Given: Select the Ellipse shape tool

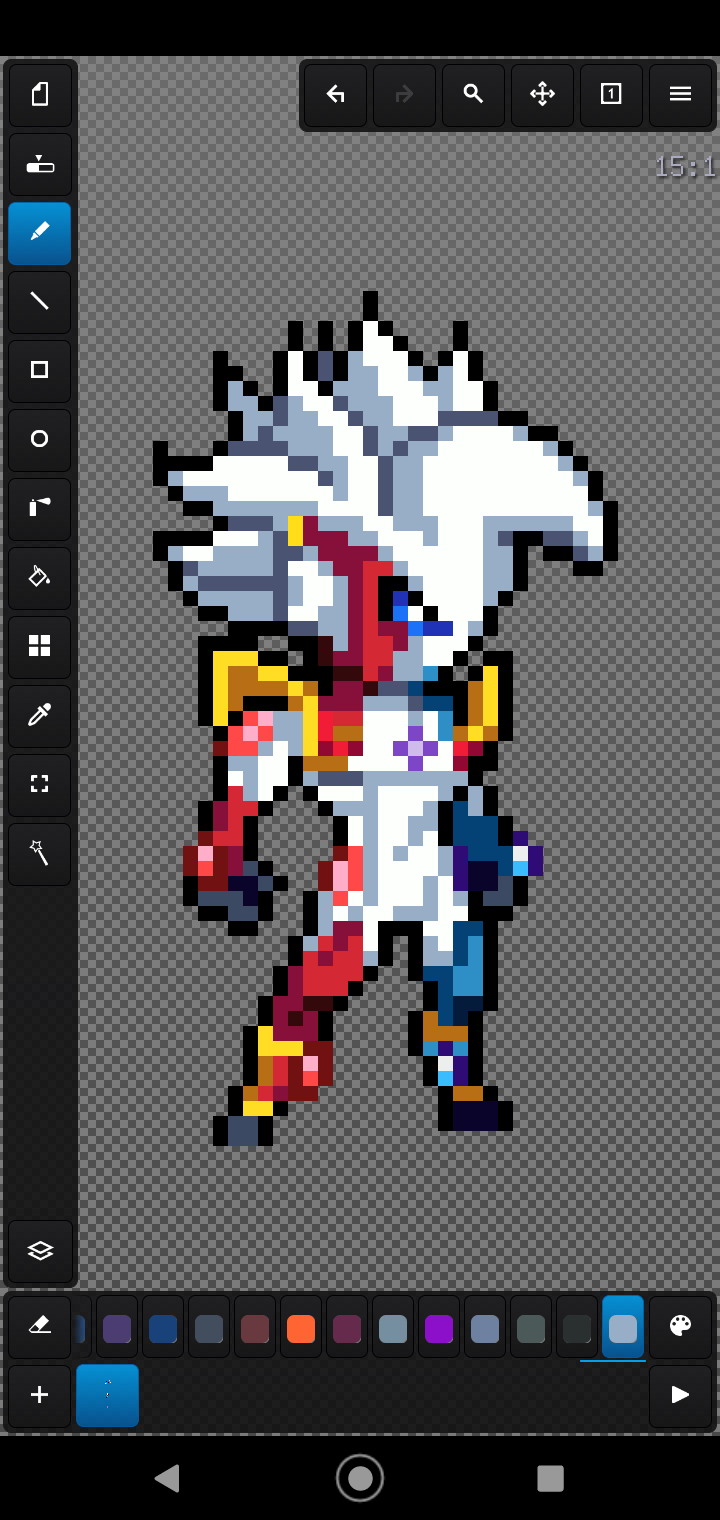Looking at the screenshot, I should 40,440.
